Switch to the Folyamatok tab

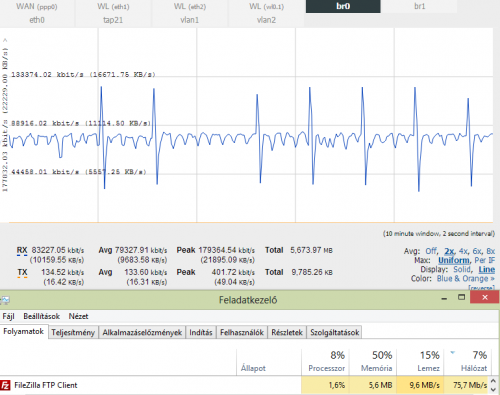pyautogui.click(x=24, y=331)
